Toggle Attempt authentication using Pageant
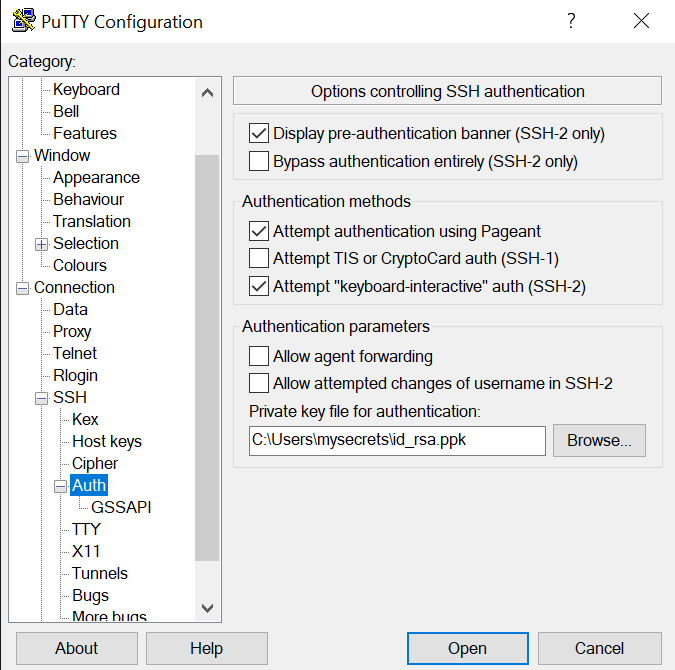675x670 pixels. (x=259, y=231)
